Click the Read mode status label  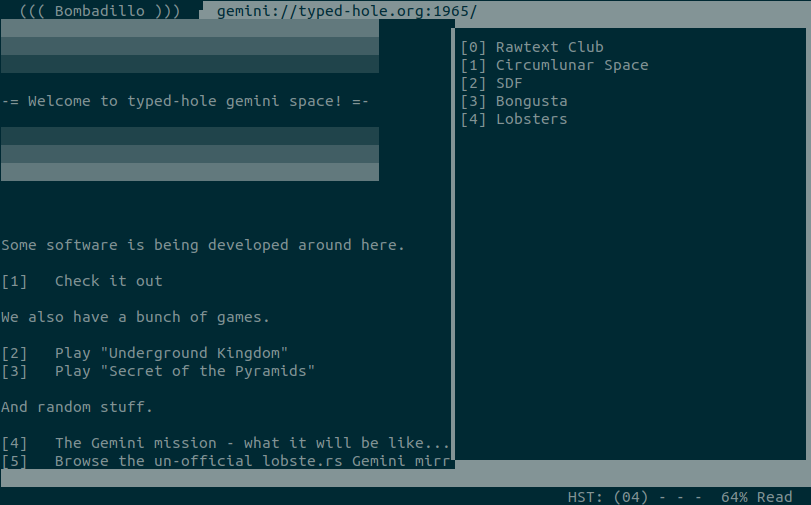[x=774, y=497]
